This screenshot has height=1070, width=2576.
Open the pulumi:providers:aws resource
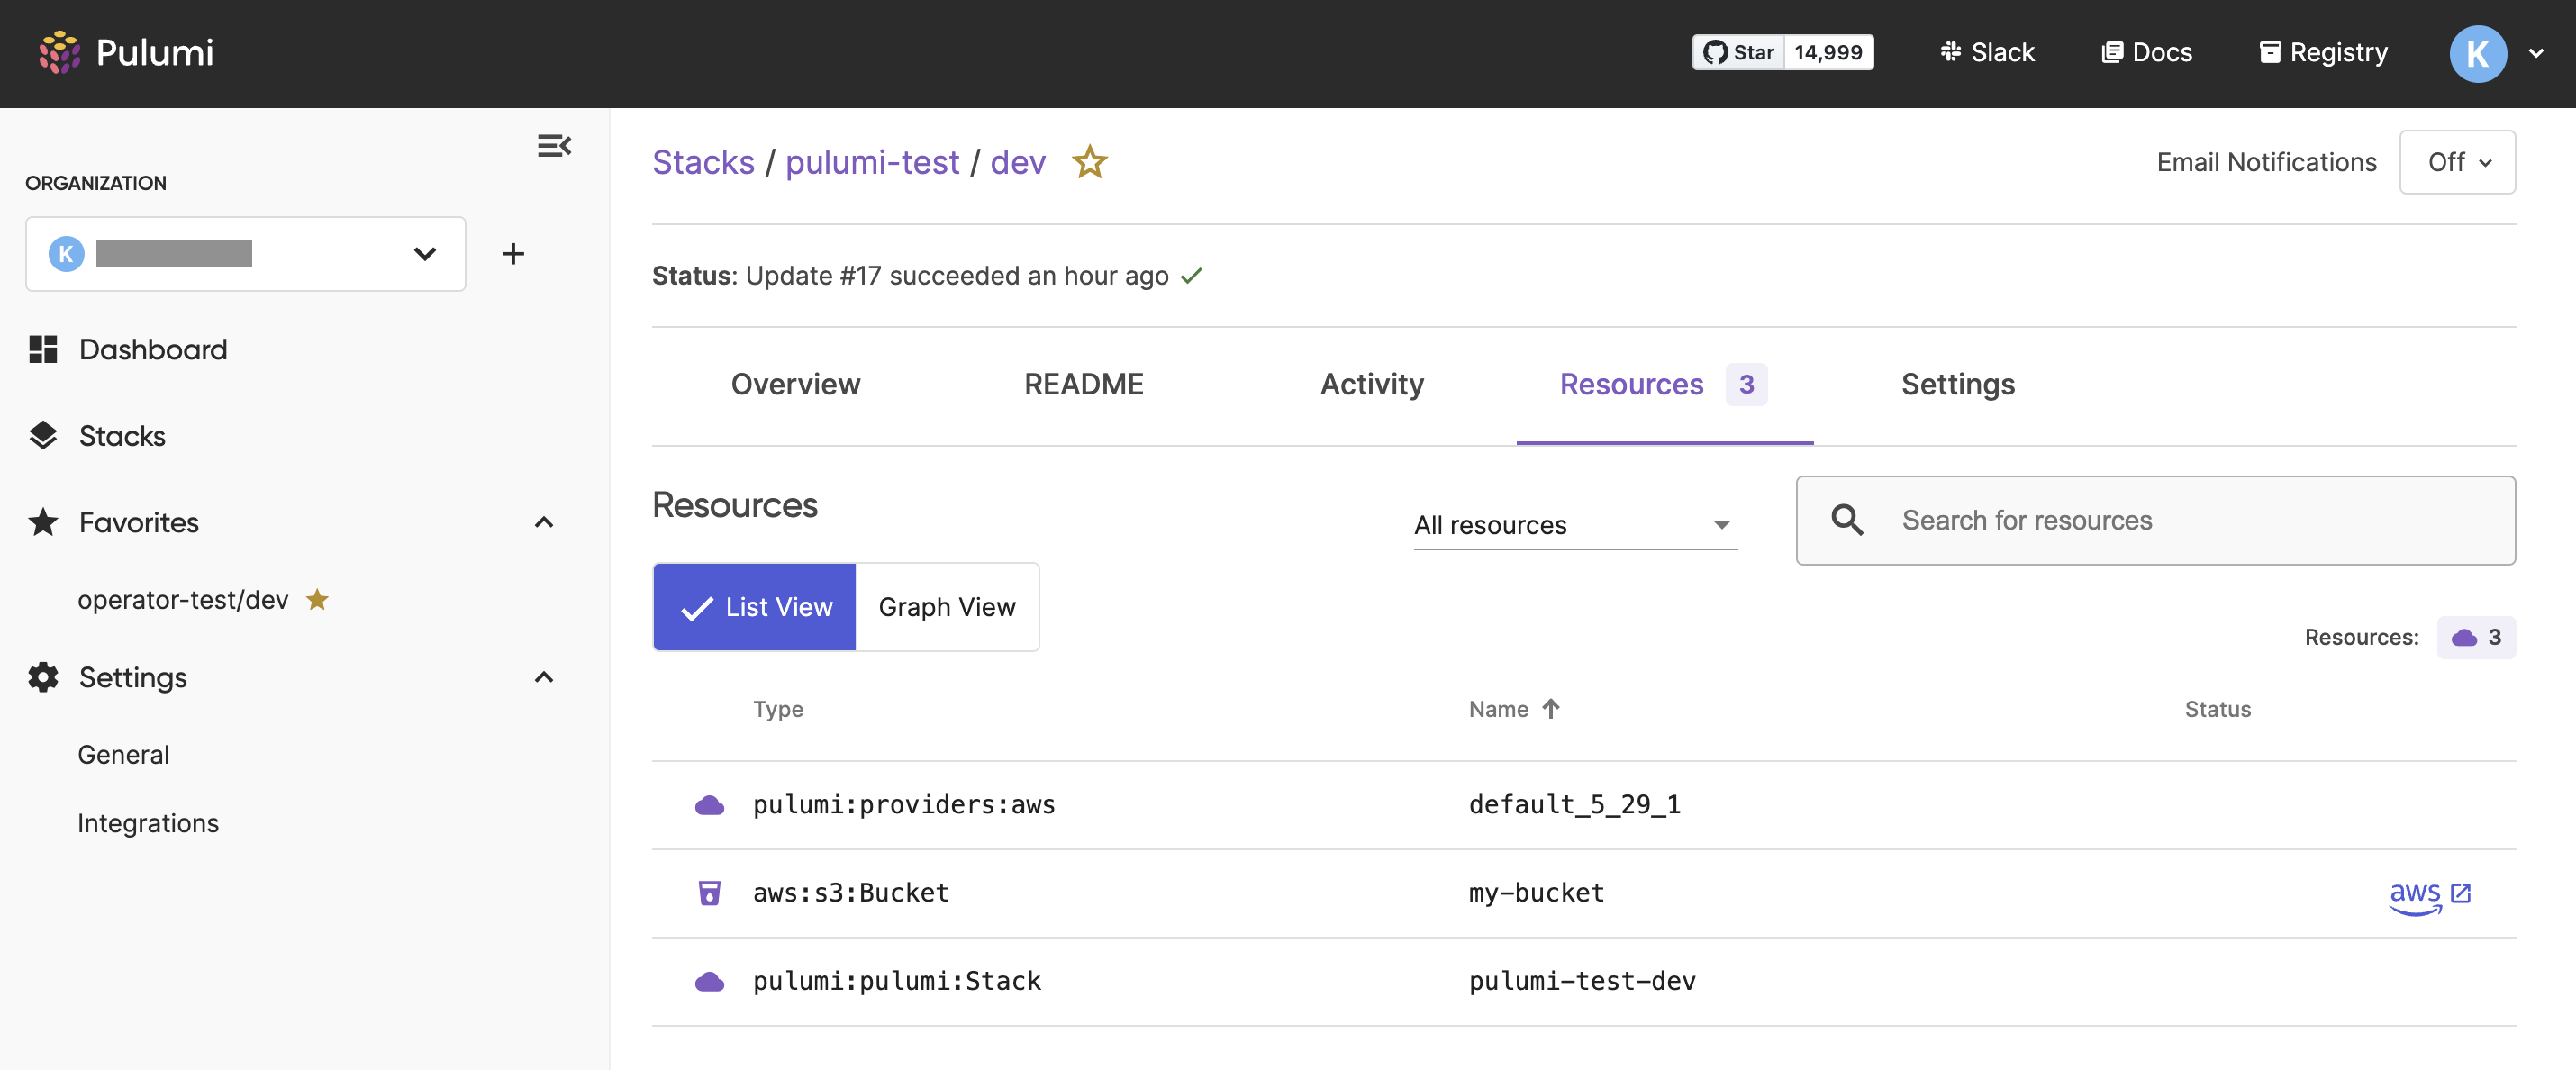click(x=904, y=805)
